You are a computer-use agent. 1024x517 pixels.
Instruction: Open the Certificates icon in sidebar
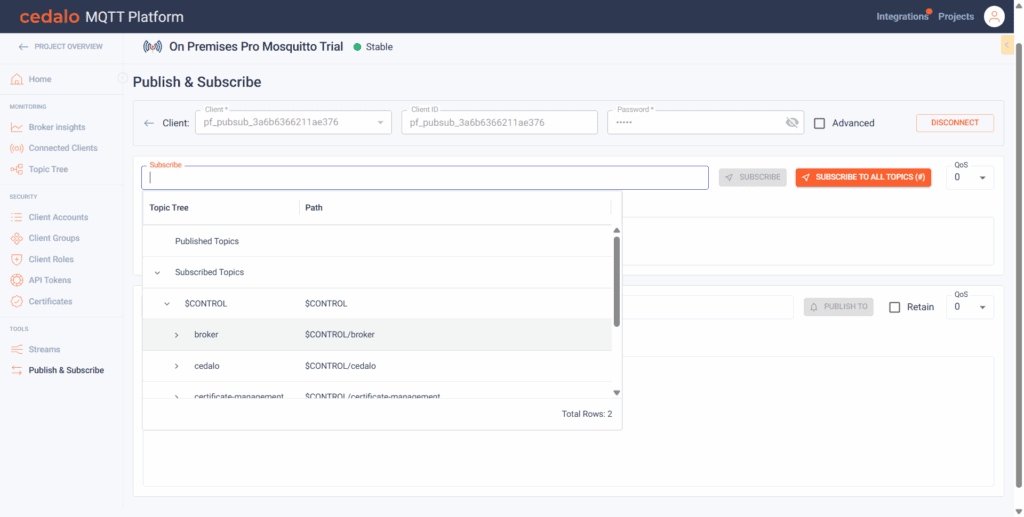pyautogui.click(x=17, y=301)
